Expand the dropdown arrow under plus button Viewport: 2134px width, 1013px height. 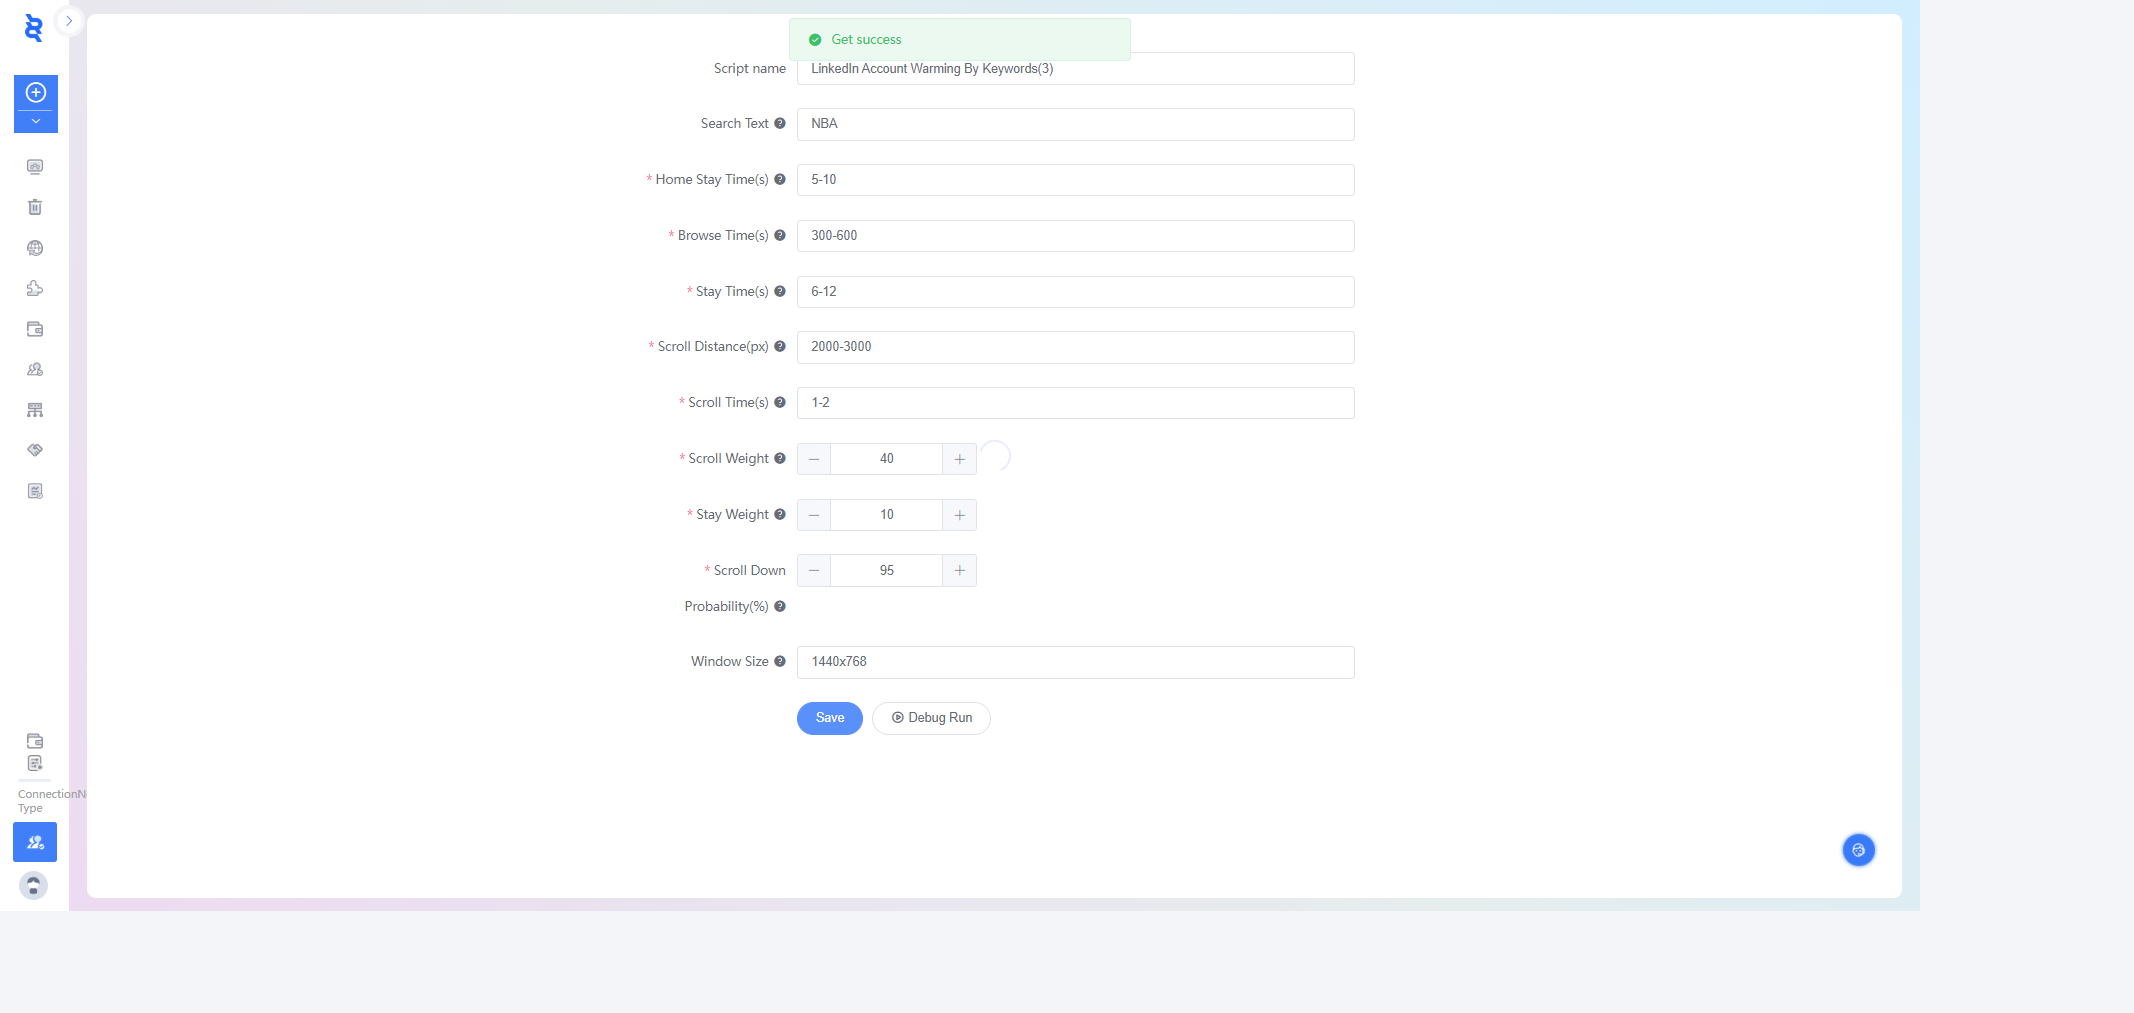36,121
